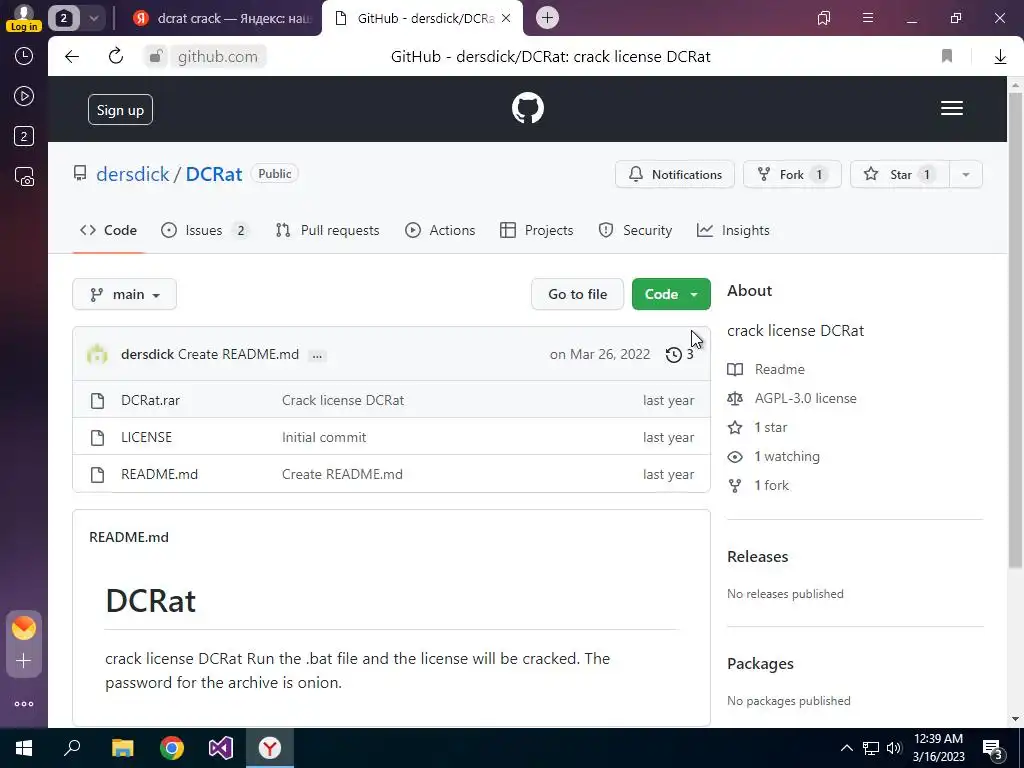Open the notification center icon in system tray
This screenshot has height=768, width=1024.
pos(992,749)
